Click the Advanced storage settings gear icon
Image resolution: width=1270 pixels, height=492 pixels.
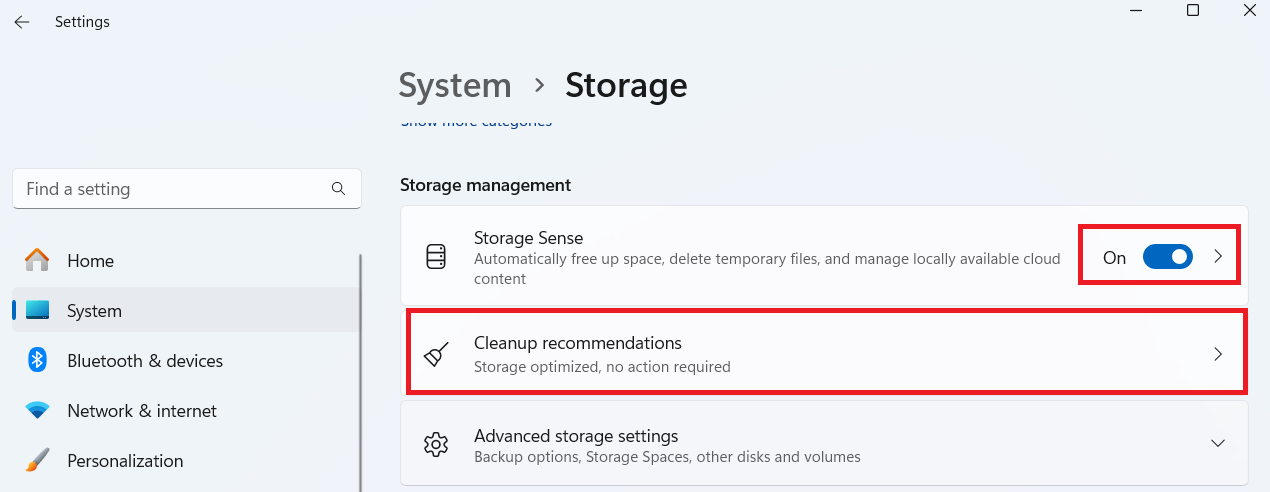coord(436,445)
